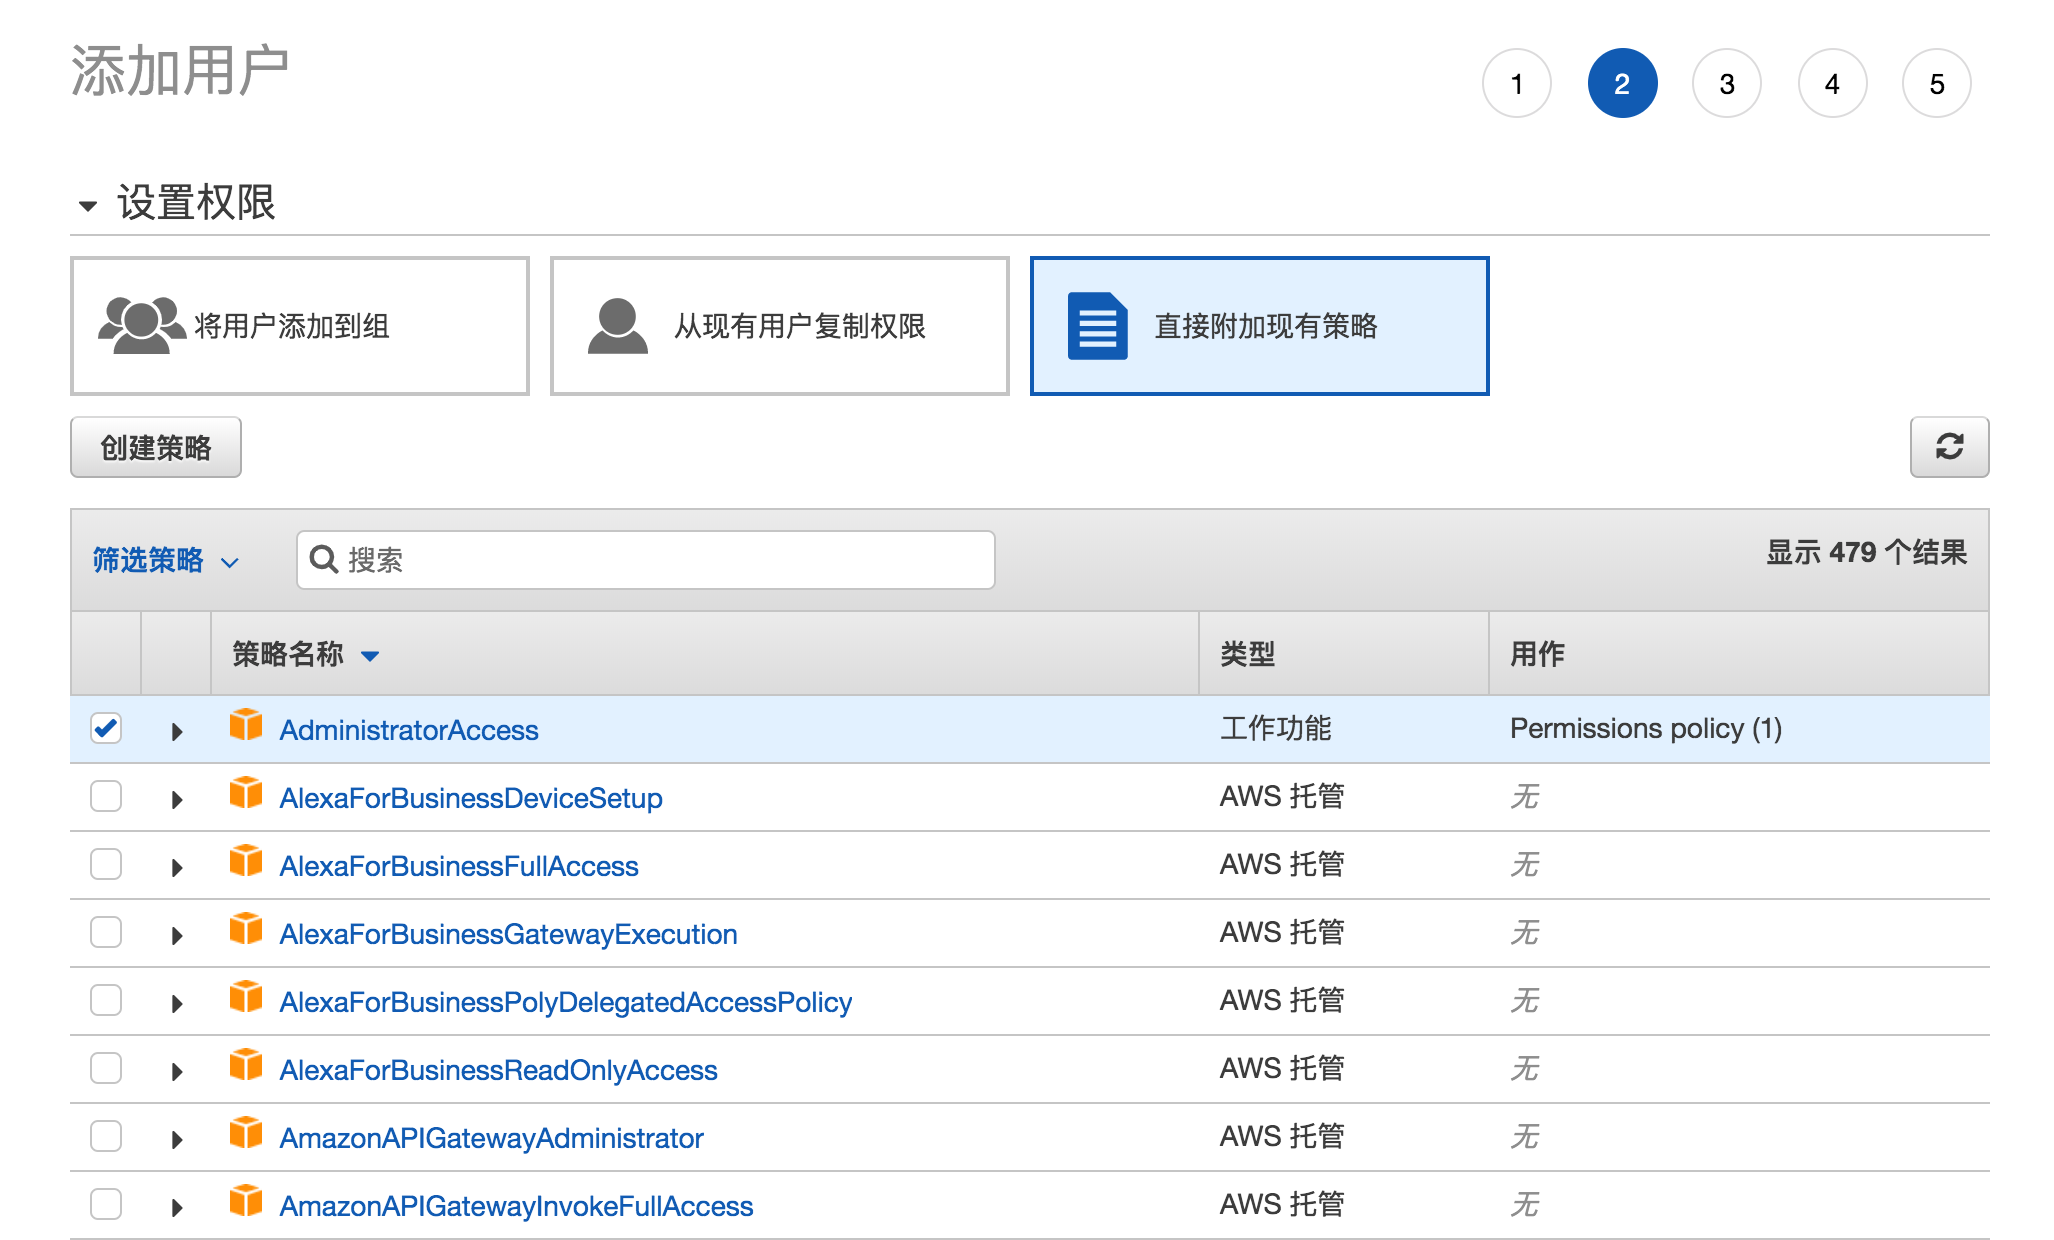The width and height of the screenshot is (2054, 1240).
Task: Click the orange box icon beside AmazonAPIGatewayAdministrator
Action: (245, 1133)
